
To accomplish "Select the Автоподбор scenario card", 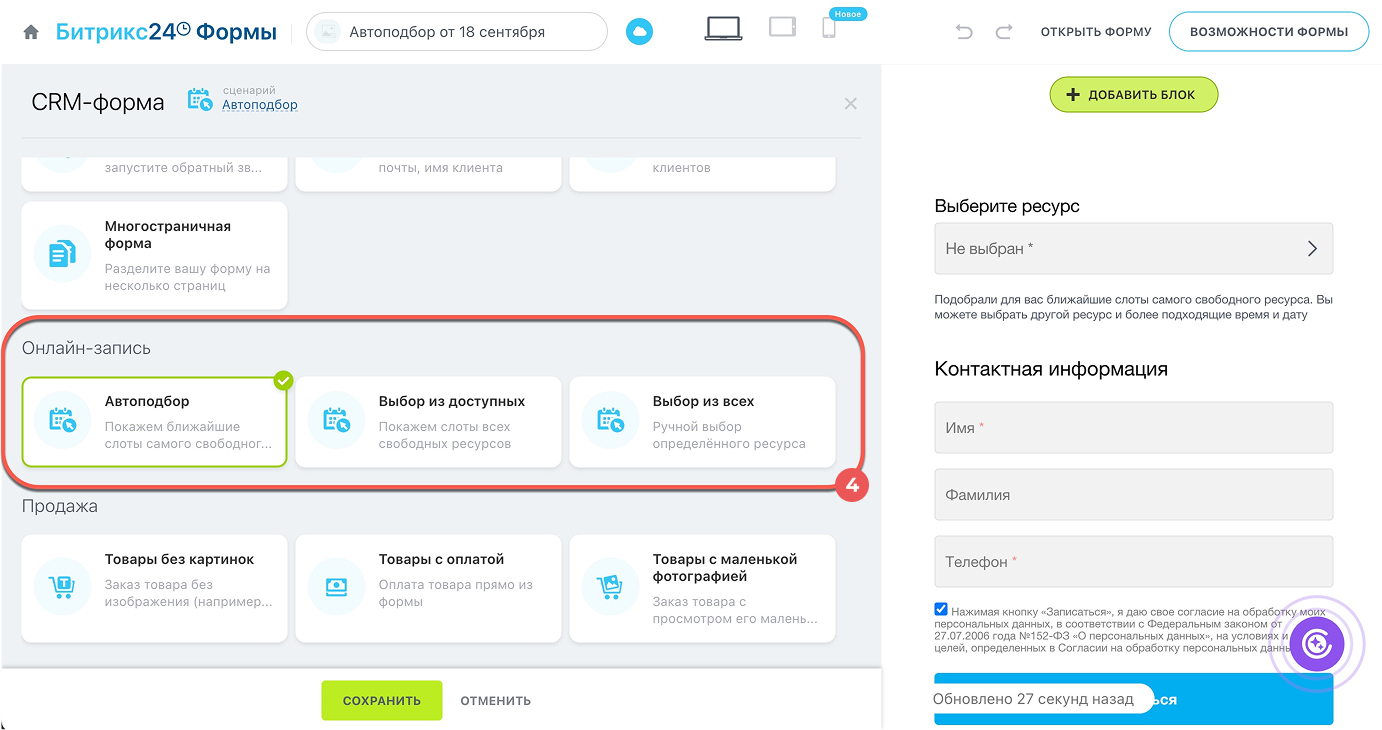I will pyautogui.click(x=155, y=422).
